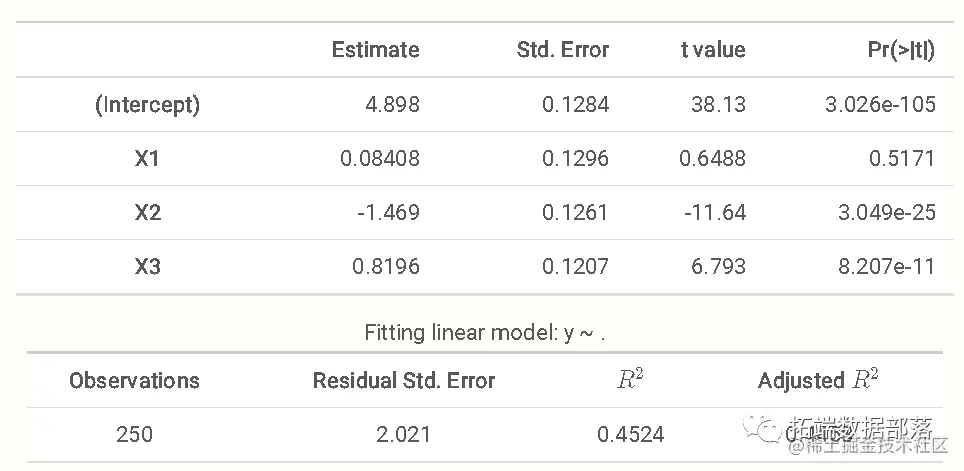The image size is (964, 471).
Task: Click the (Intercept) row label
Action: (148, 105)
